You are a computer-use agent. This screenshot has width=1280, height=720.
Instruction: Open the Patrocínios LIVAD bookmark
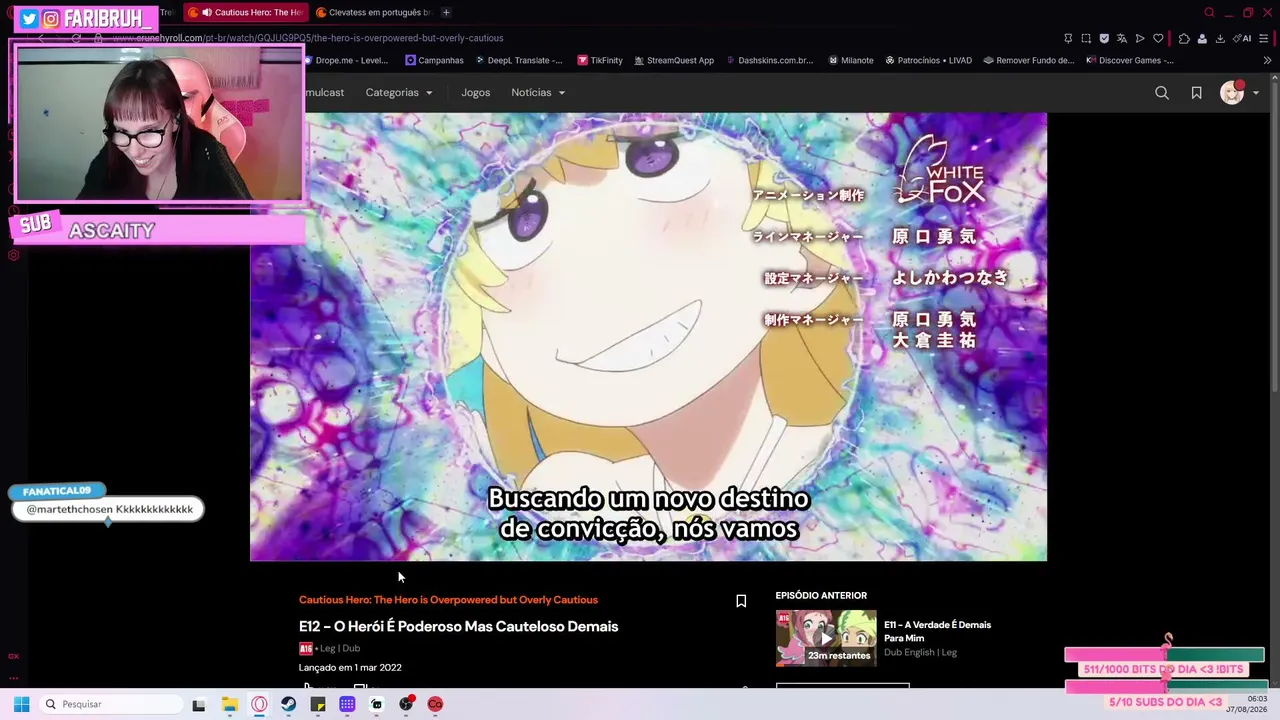(928, 60)
